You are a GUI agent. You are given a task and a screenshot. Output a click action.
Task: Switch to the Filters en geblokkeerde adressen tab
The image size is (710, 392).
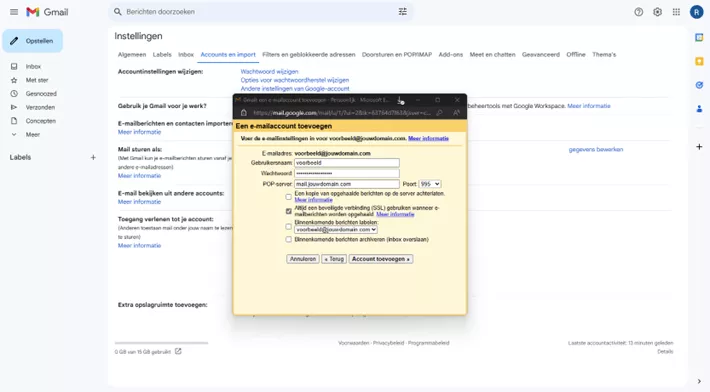[x=309, y=55]
